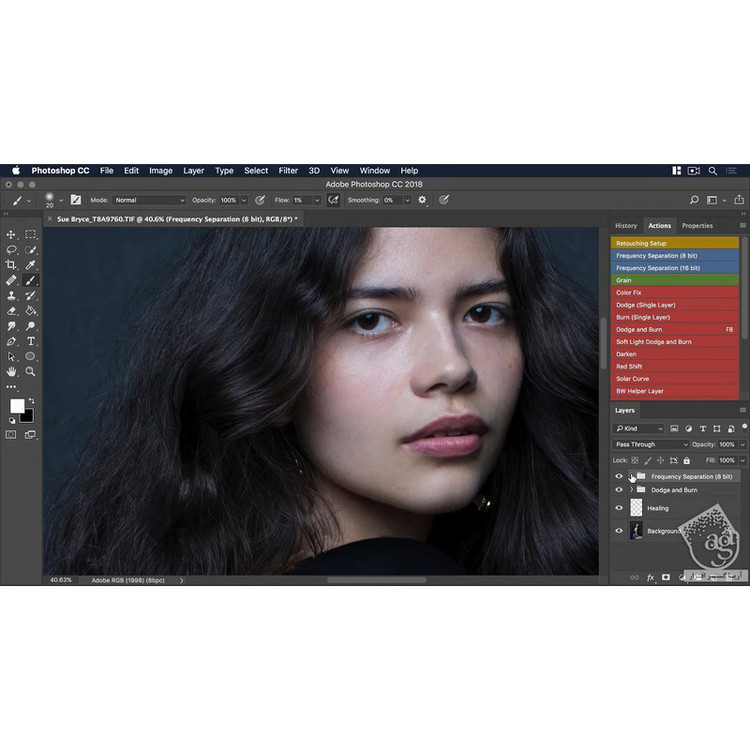The height and width of the screenshot is (750, 750).
Task: Click the add layer style fx icon
Action: (650, 577)
